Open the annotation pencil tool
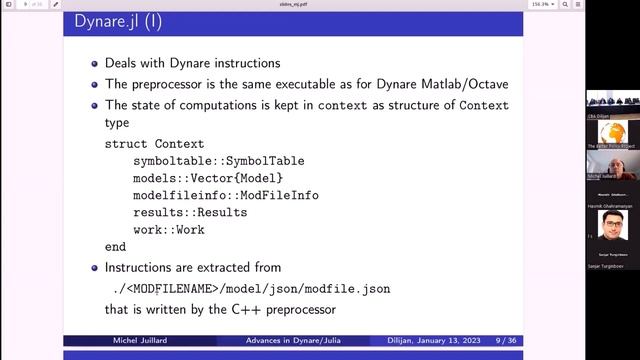640x360 pixels. (x=56, y=4)
